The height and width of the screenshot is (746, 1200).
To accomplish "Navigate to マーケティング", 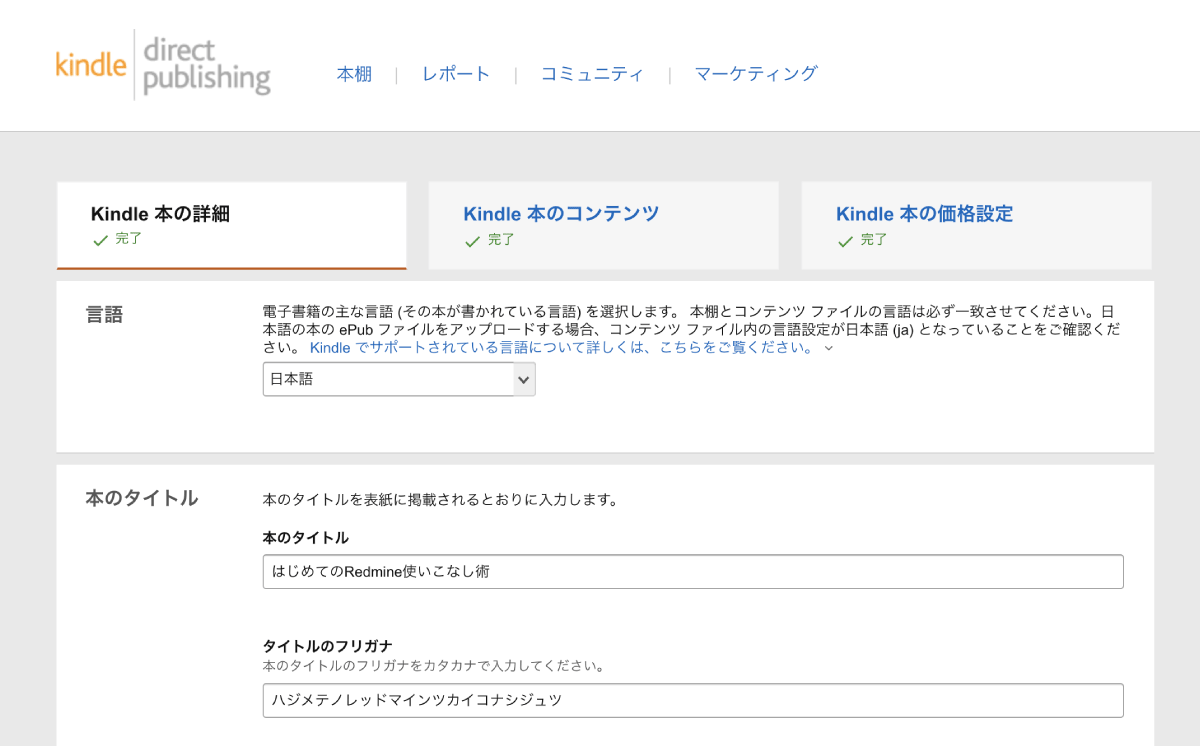I will (x=756, y=74).
